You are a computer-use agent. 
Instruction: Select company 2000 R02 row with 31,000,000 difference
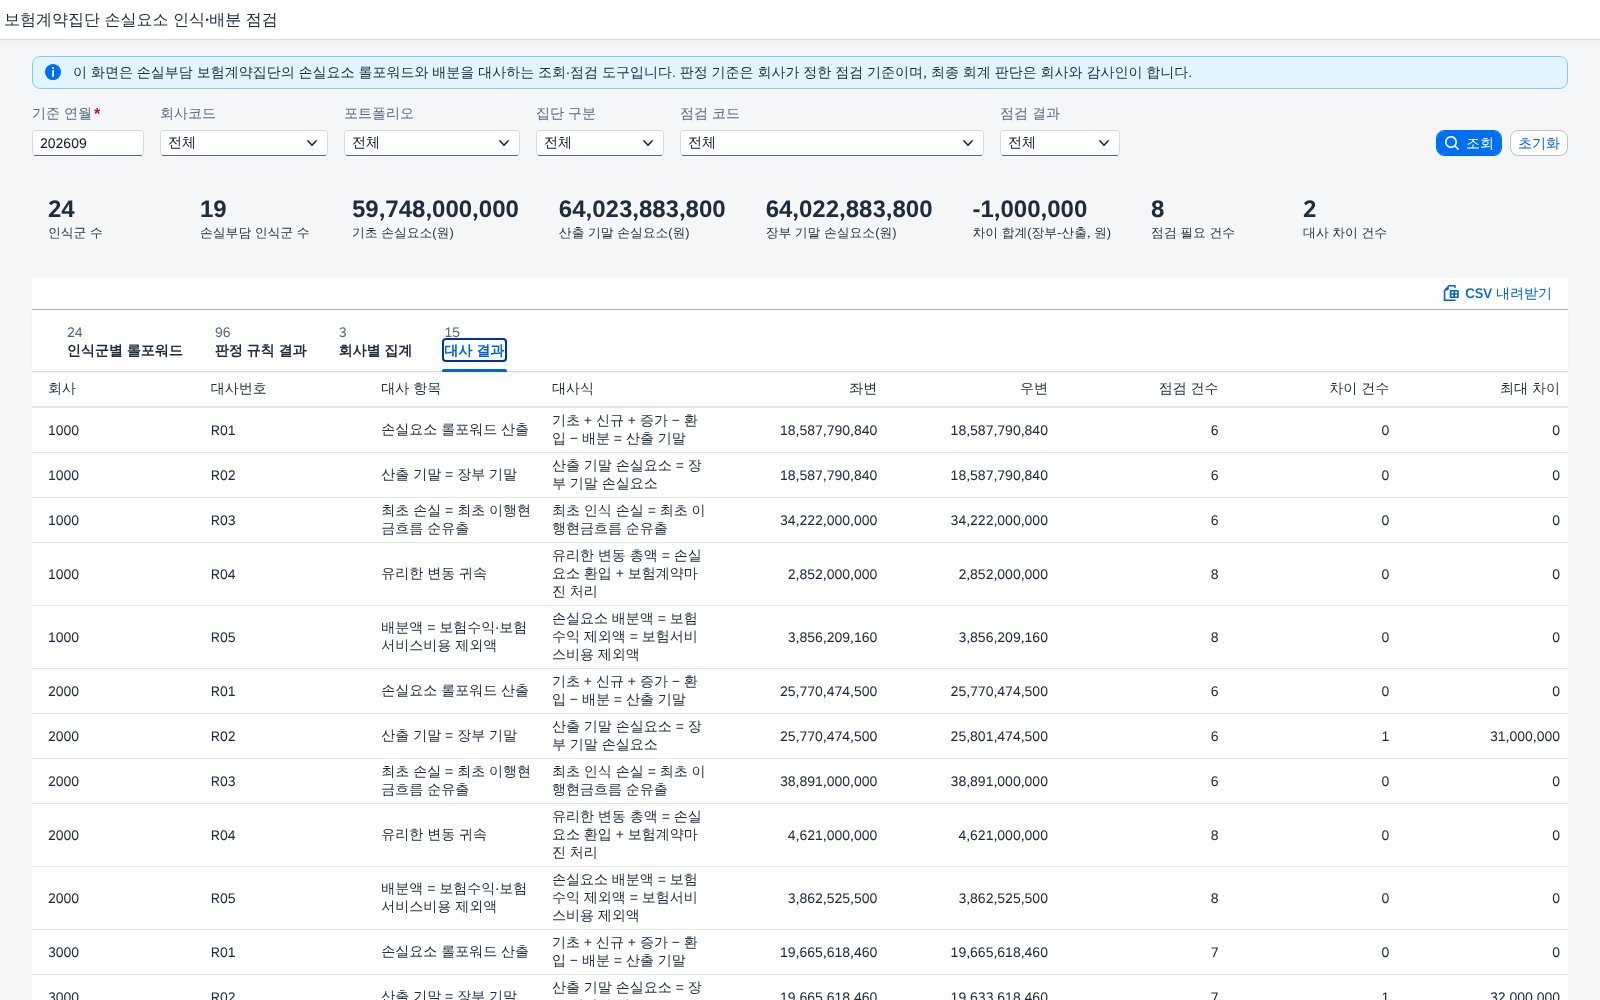tap(800, 736)
